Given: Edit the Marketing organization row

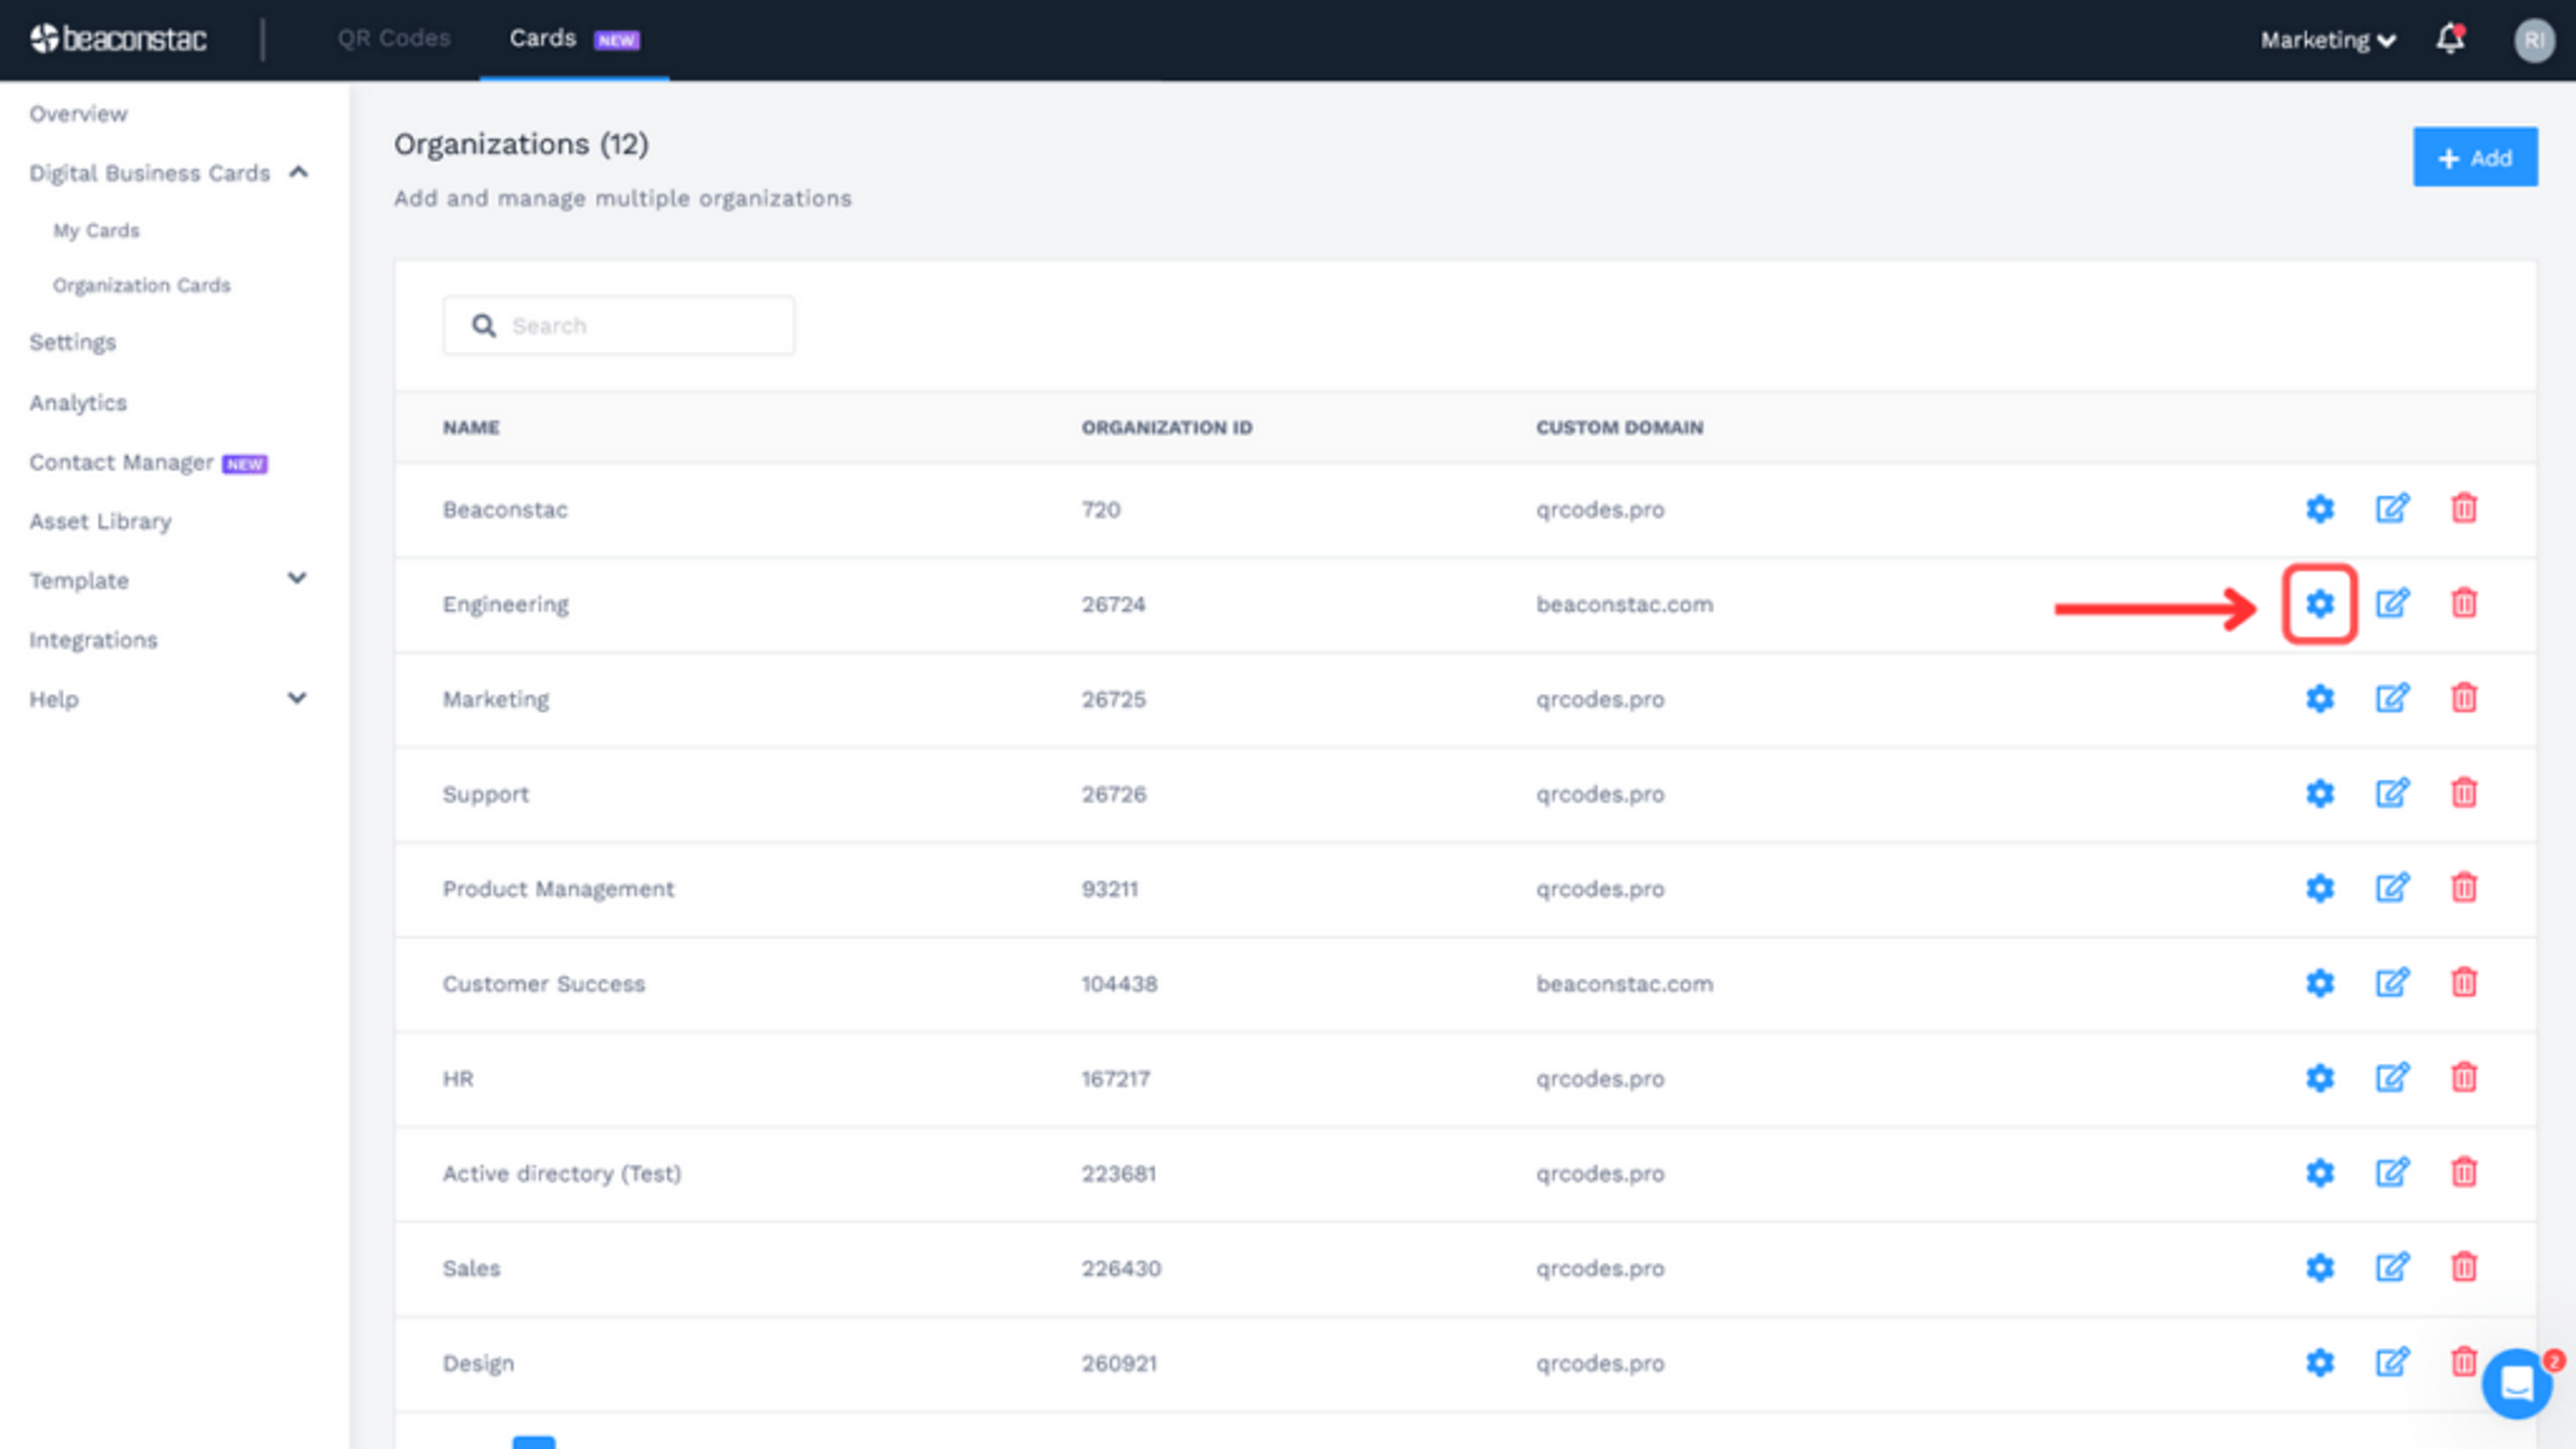Looking at the screenshot, I should point(2392,698).
